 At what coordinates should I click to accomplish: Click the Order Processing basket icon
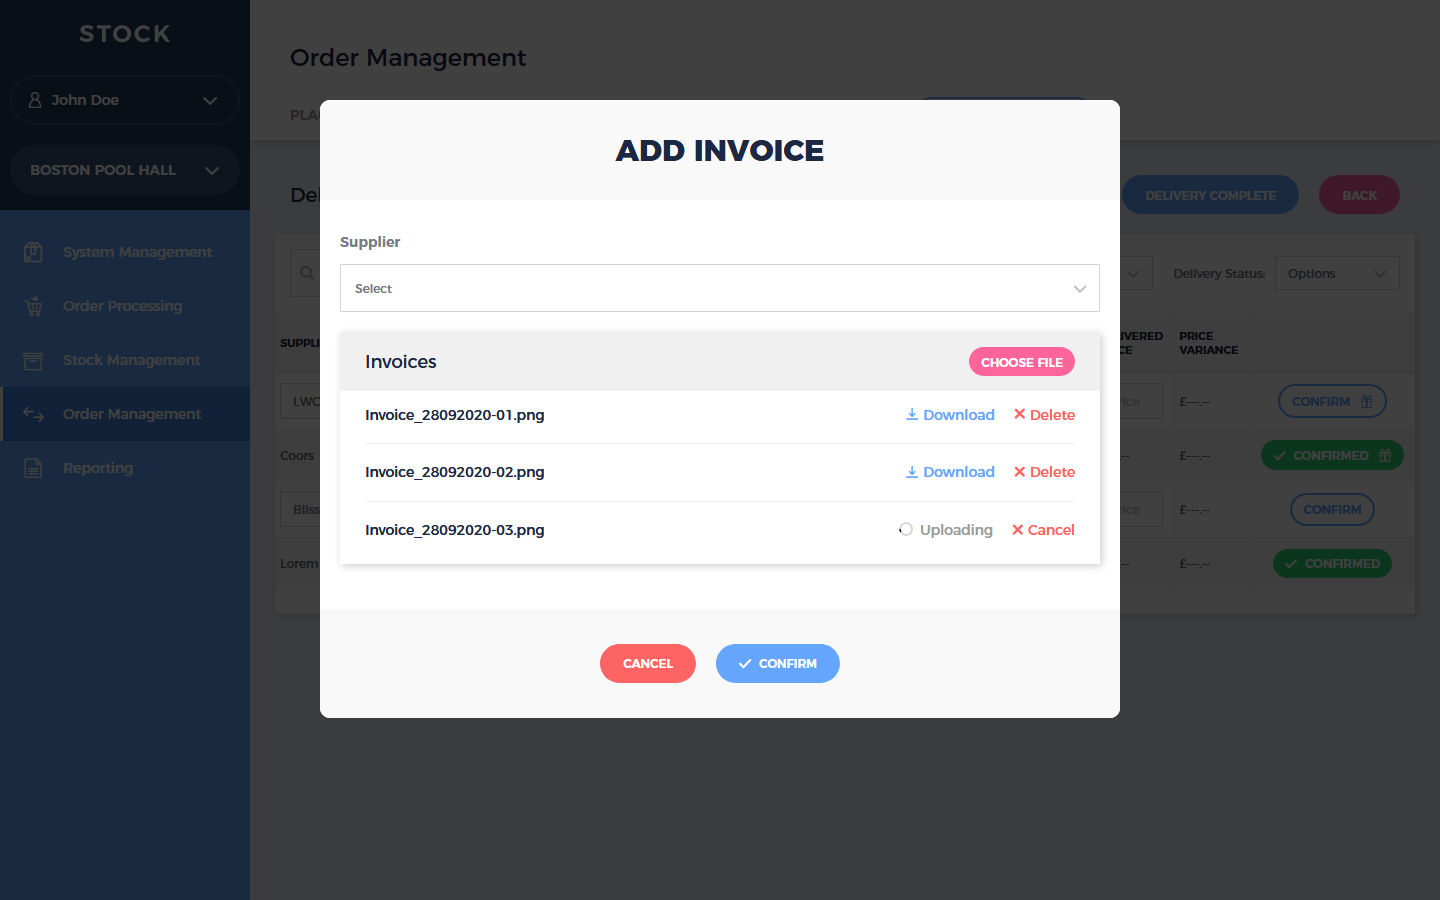click(x=33, y=306)
